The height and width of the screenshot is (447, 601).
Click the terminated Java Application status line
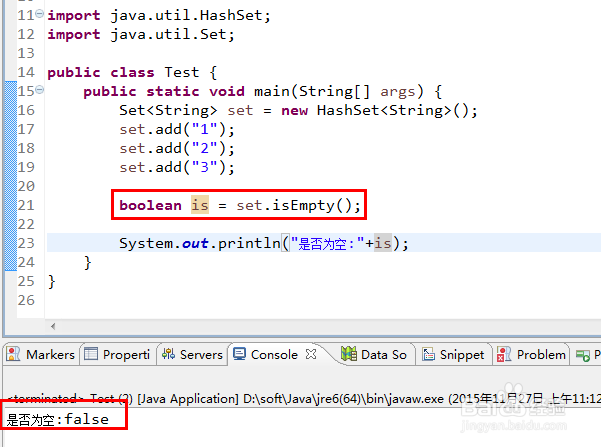304,399
